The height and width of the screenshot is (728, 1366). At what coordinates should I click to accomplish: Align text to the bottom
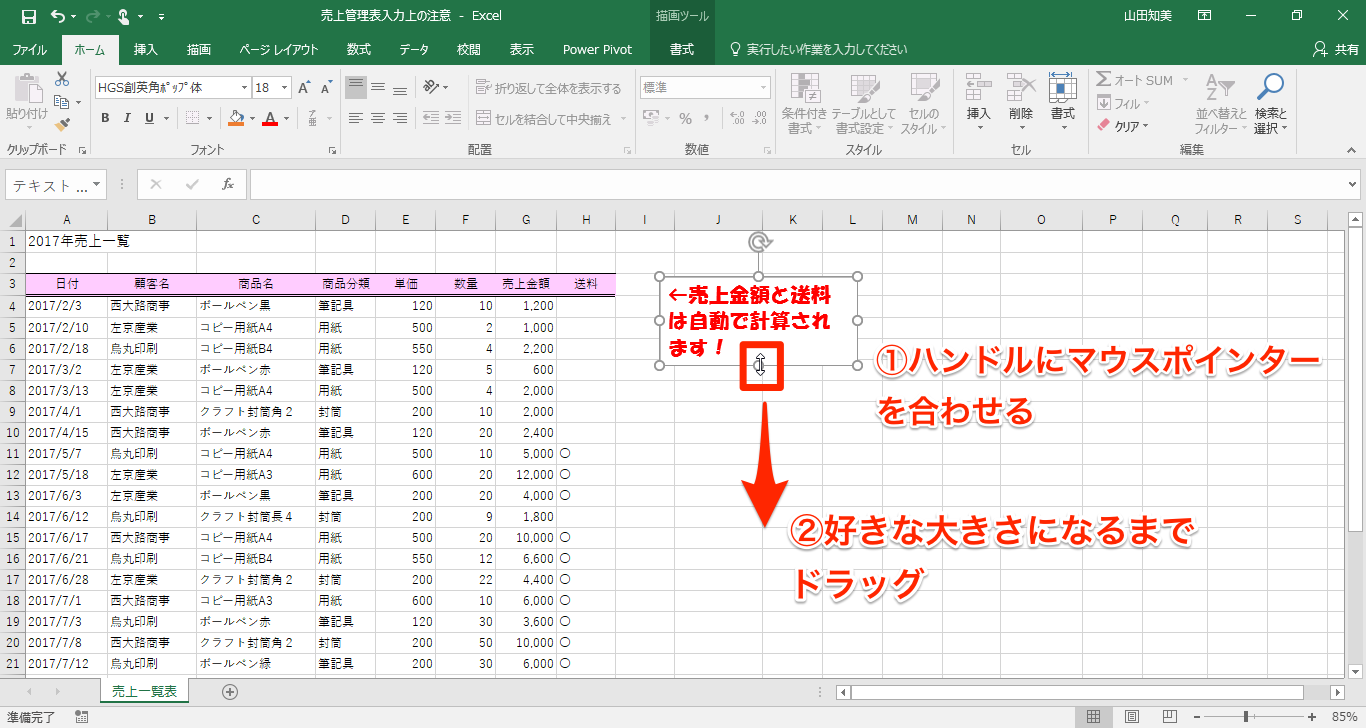tap(400, 88)
